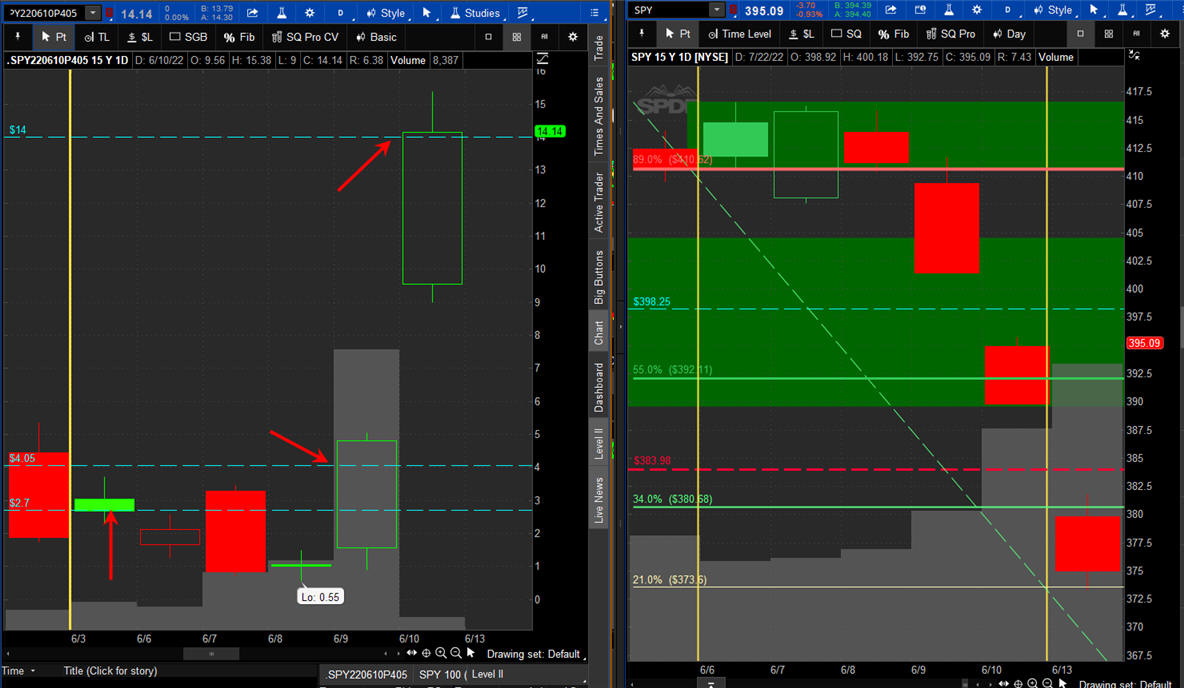Open Style menu in left chart
Screen dimensions: 1184x688
click(x=386, y=13)
